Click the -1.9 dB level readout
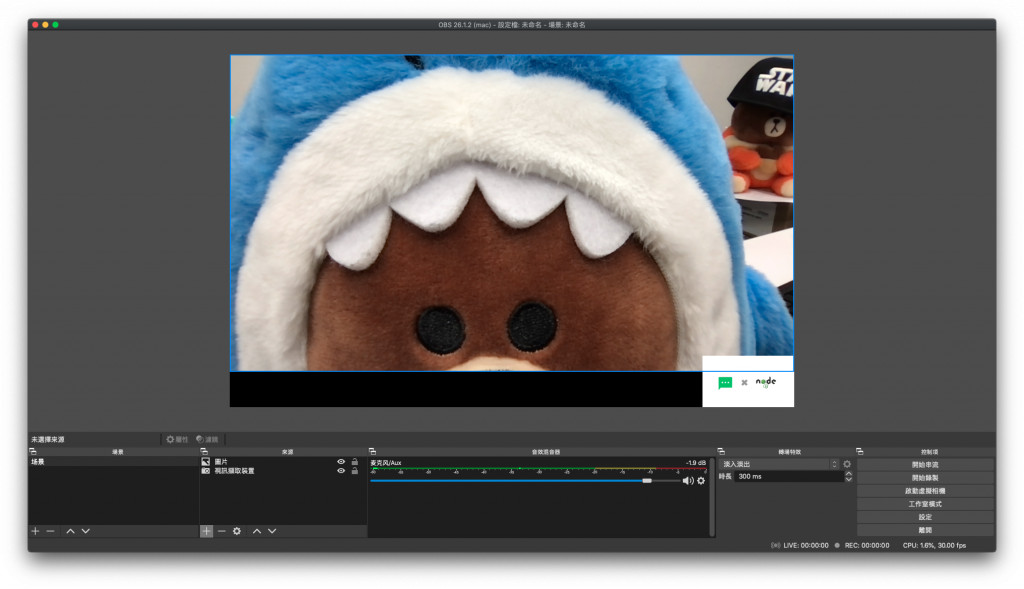This screenshot has height=589, width=1024. click(696, 462)
